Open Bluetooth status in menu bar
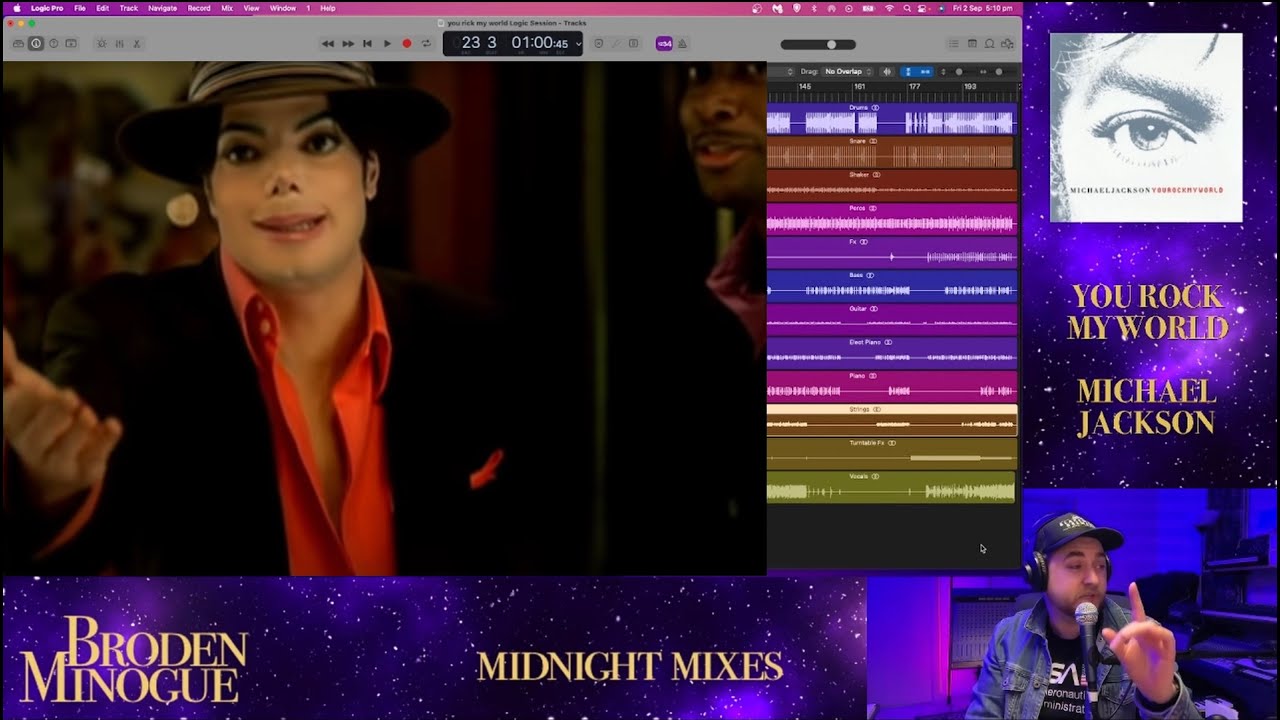 tap(814, 8)
